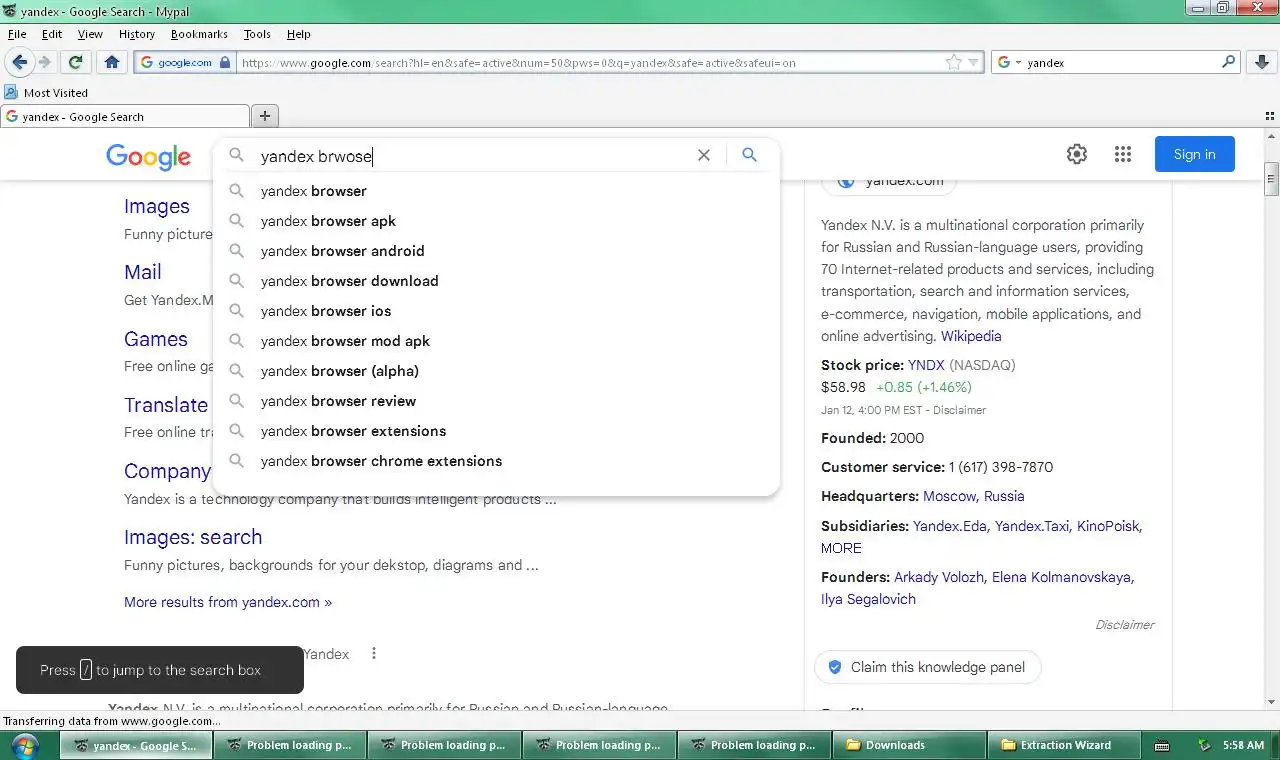Click the Google logo
This screenshot has height=760, width=1280.
pos(148,156)
